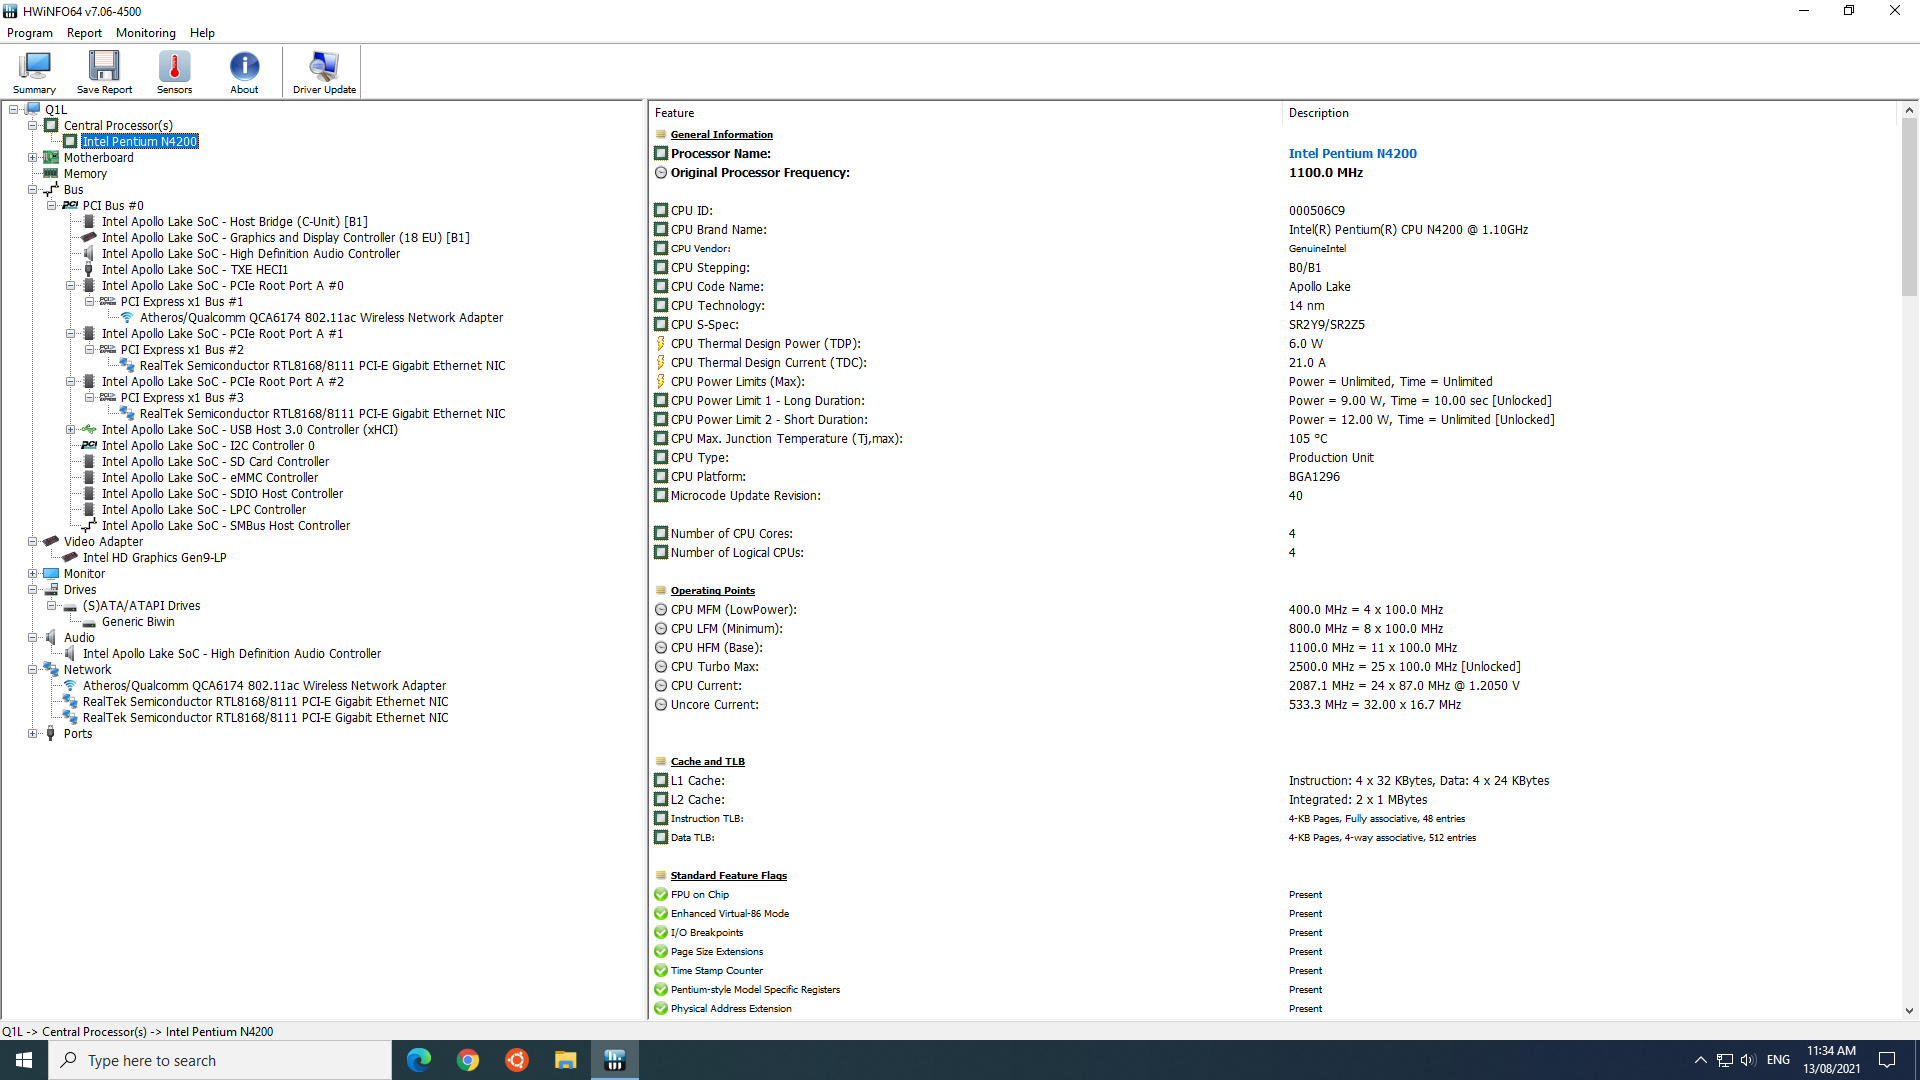Screen dimensions: 1920x1080
Task: Select Host Bridge (C-Unit) item
Action: (x=235, y=222)
